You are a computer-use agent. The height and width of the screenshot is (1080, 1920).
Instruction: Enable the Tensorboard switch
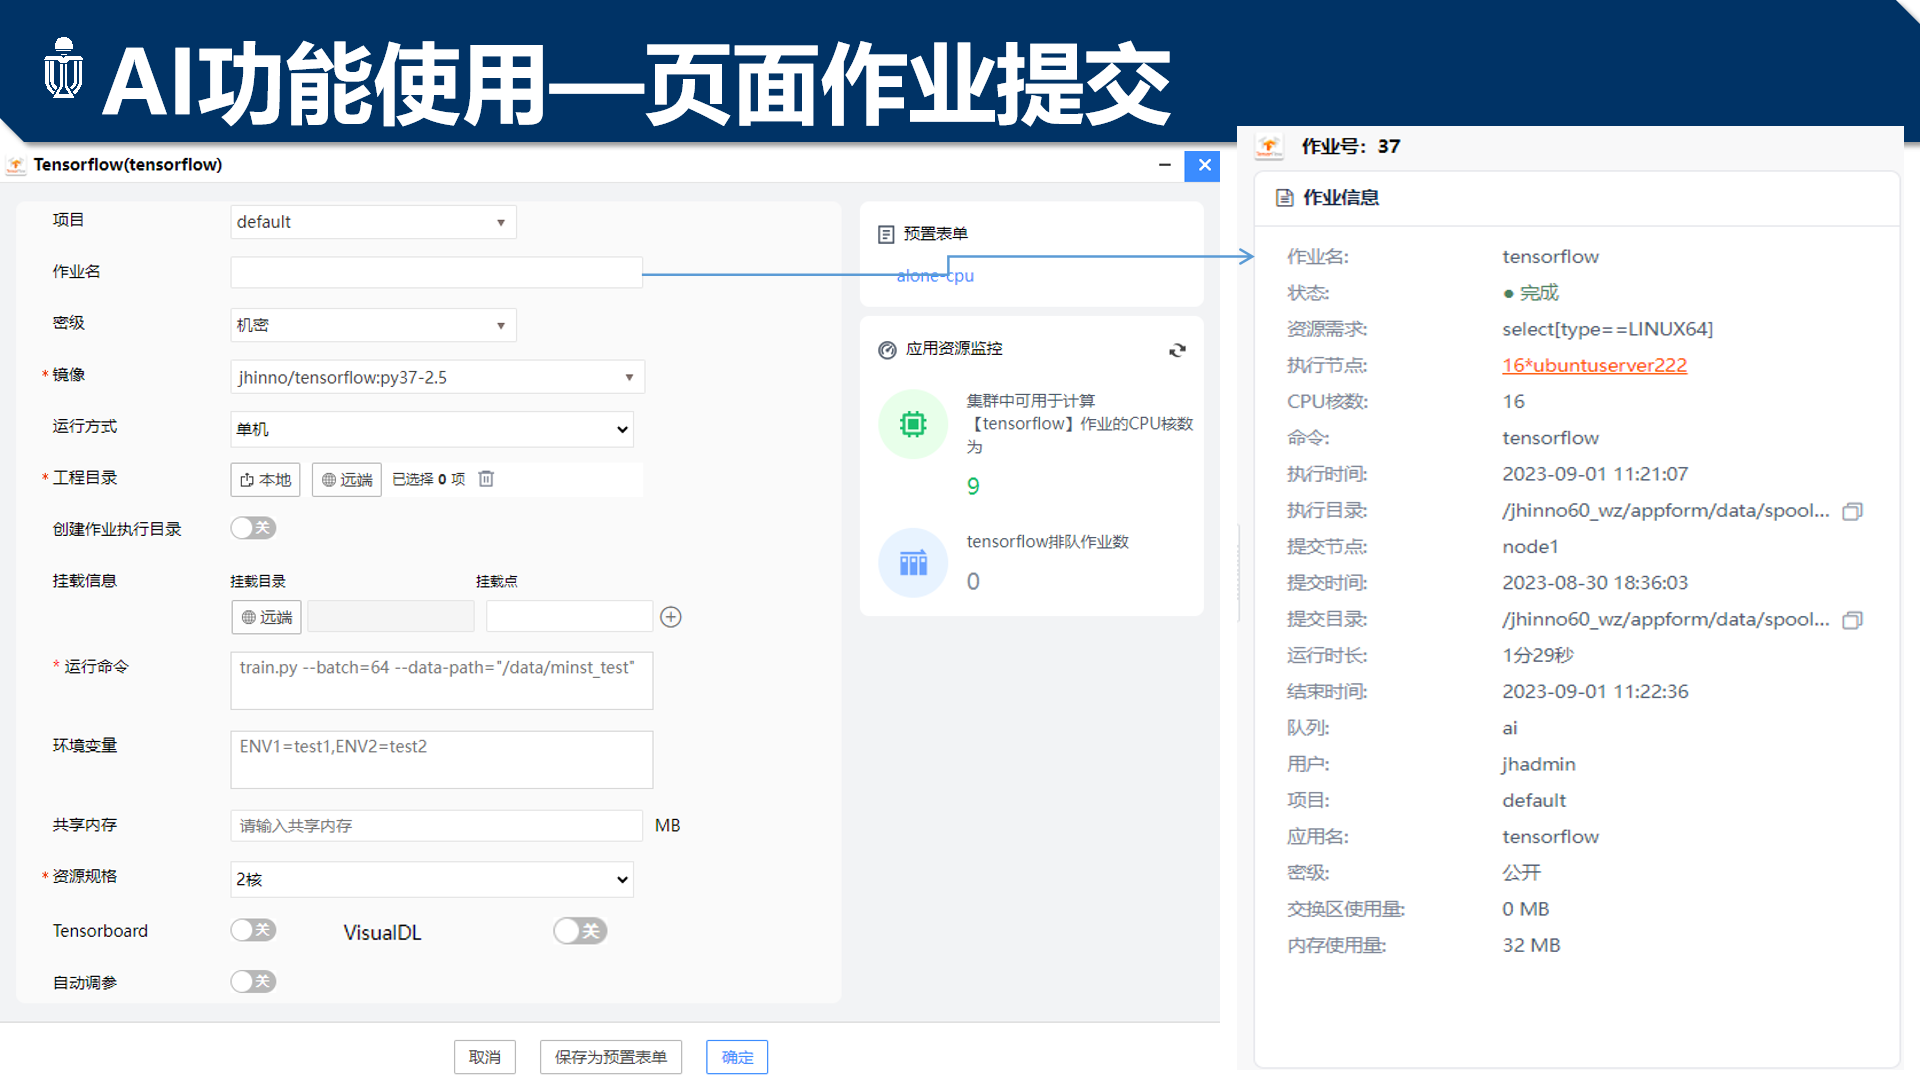click(253, 930)
